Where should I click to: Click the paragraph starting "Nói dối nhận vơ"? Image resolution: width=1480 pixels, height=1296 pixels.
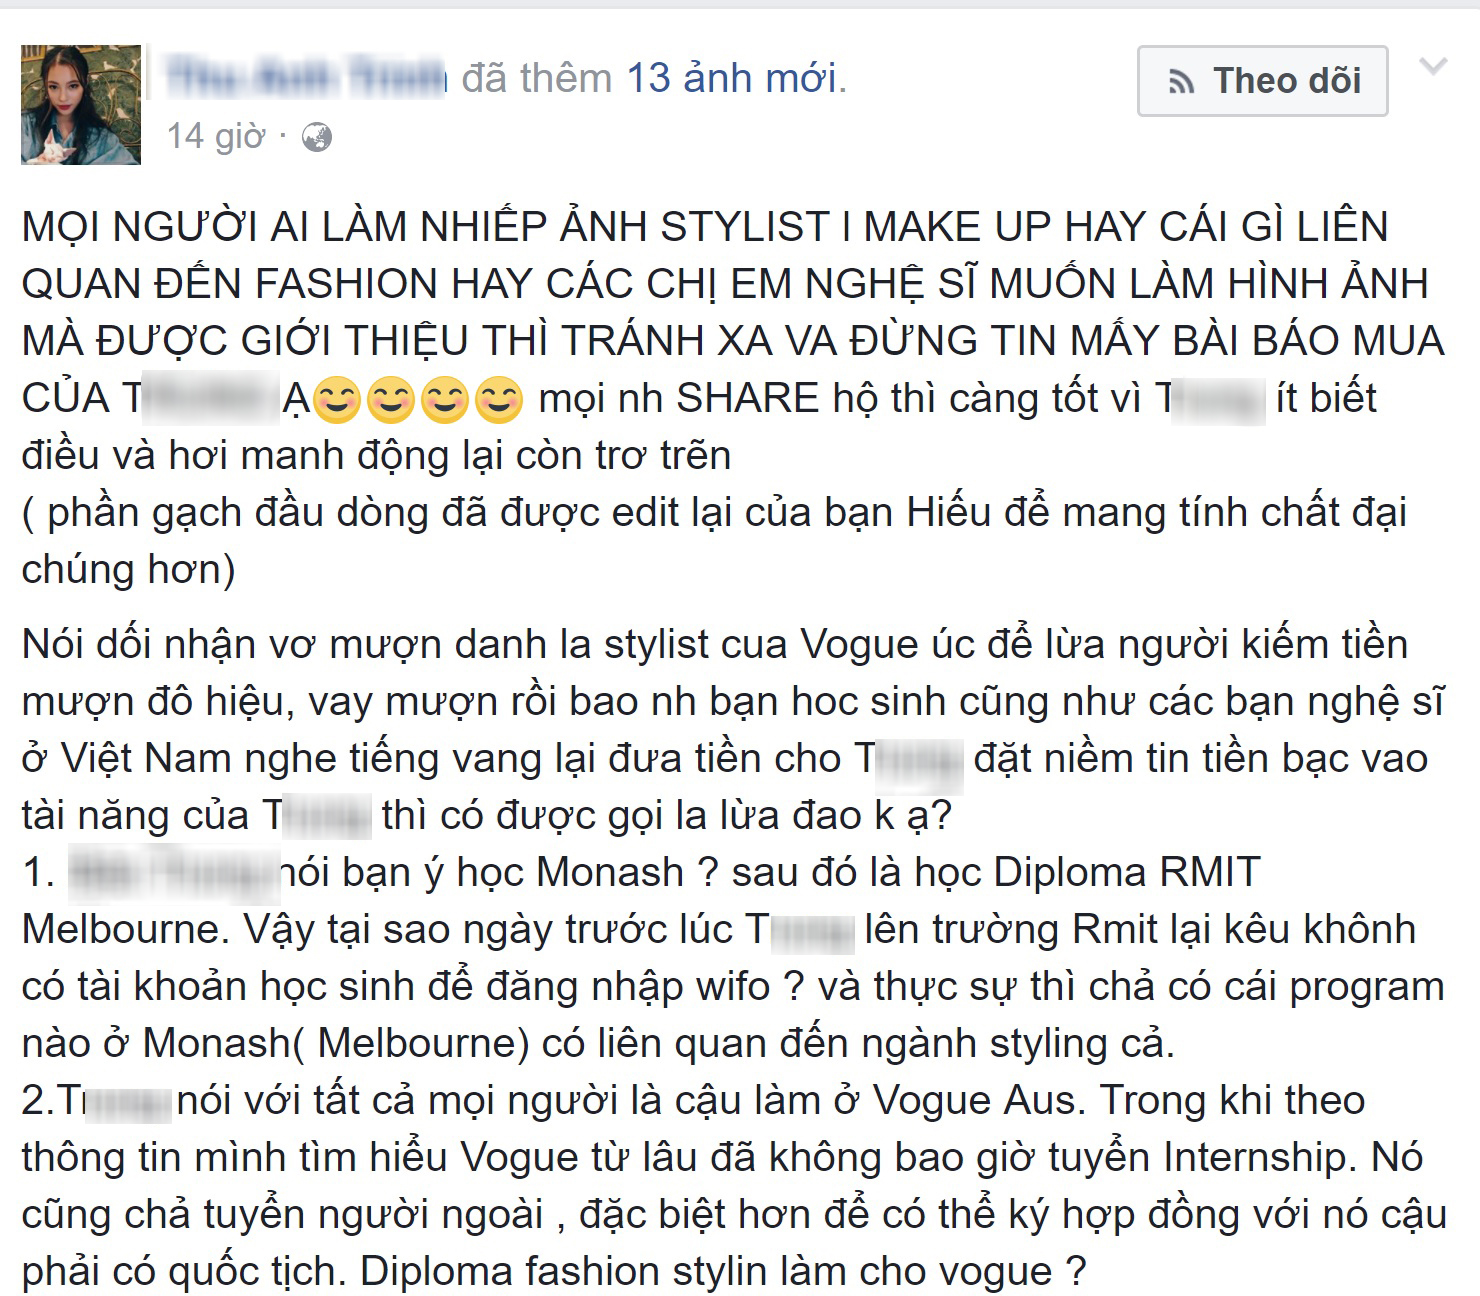coord(733,730)
